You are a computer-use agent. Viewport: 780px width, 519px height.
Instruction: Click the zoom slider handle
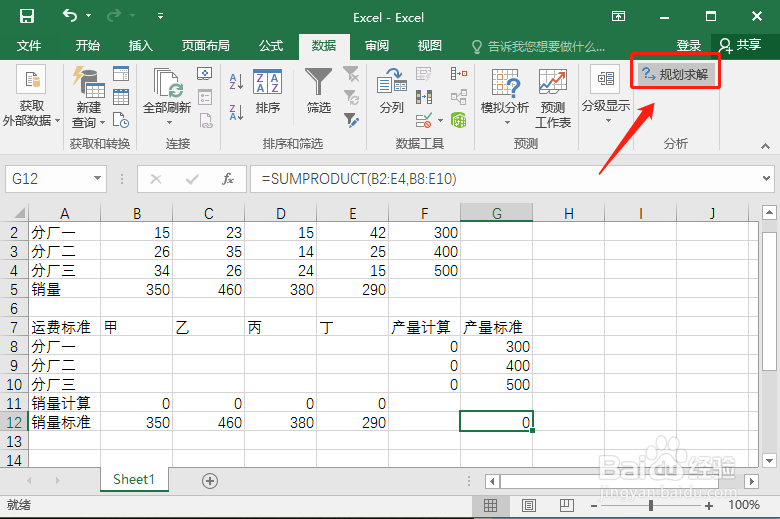pyautogui.click(x=651, y=506)
